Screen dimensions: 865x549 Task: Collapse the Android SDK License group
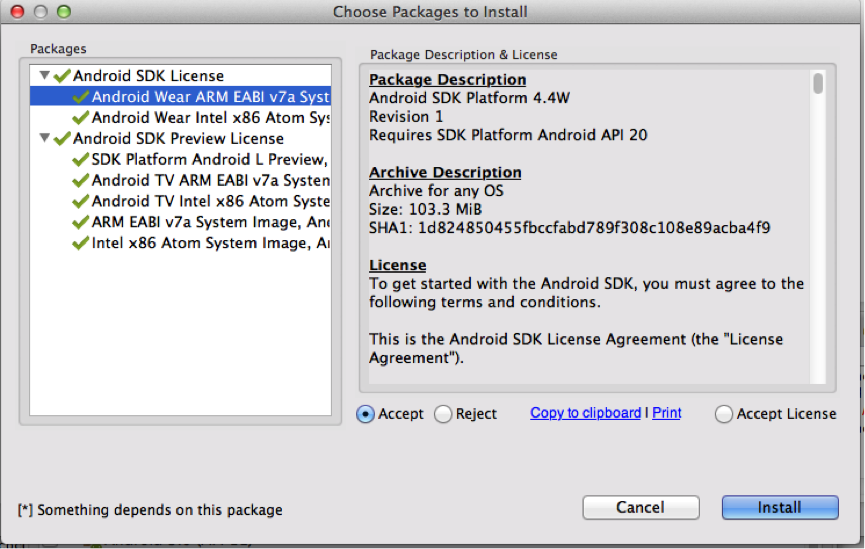(45, 75)
